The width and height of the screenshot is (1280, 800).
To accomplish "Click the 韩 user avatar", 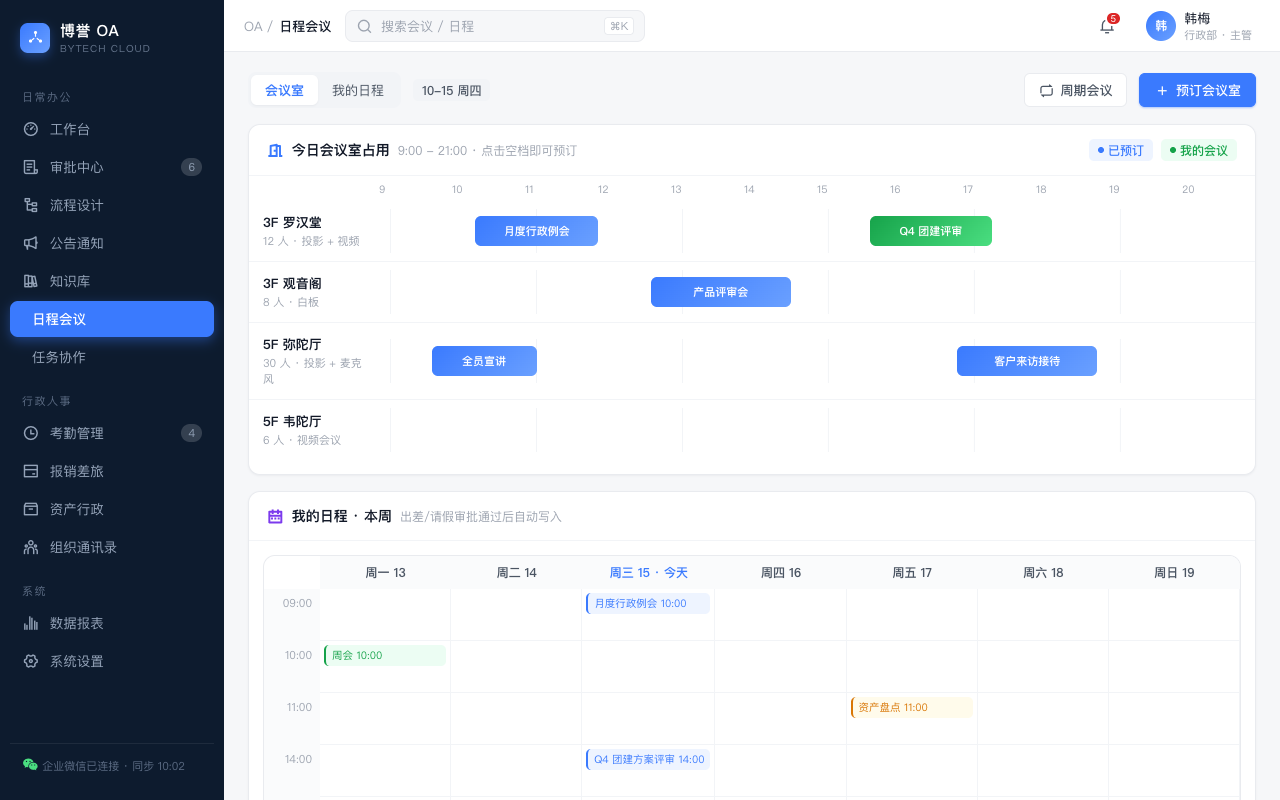I will (1161, 26).
